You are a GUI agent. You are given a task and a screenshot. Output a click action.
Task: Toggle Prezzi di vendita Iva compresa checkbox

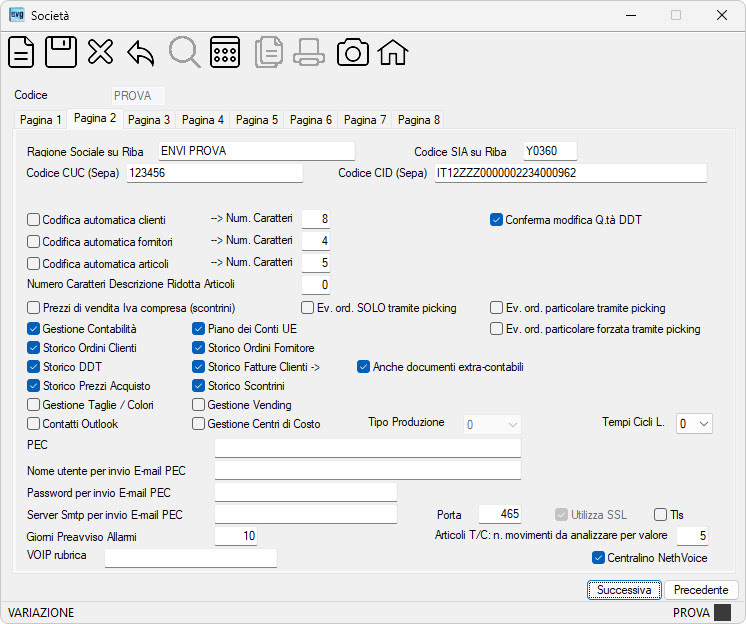tap(33, 308)
